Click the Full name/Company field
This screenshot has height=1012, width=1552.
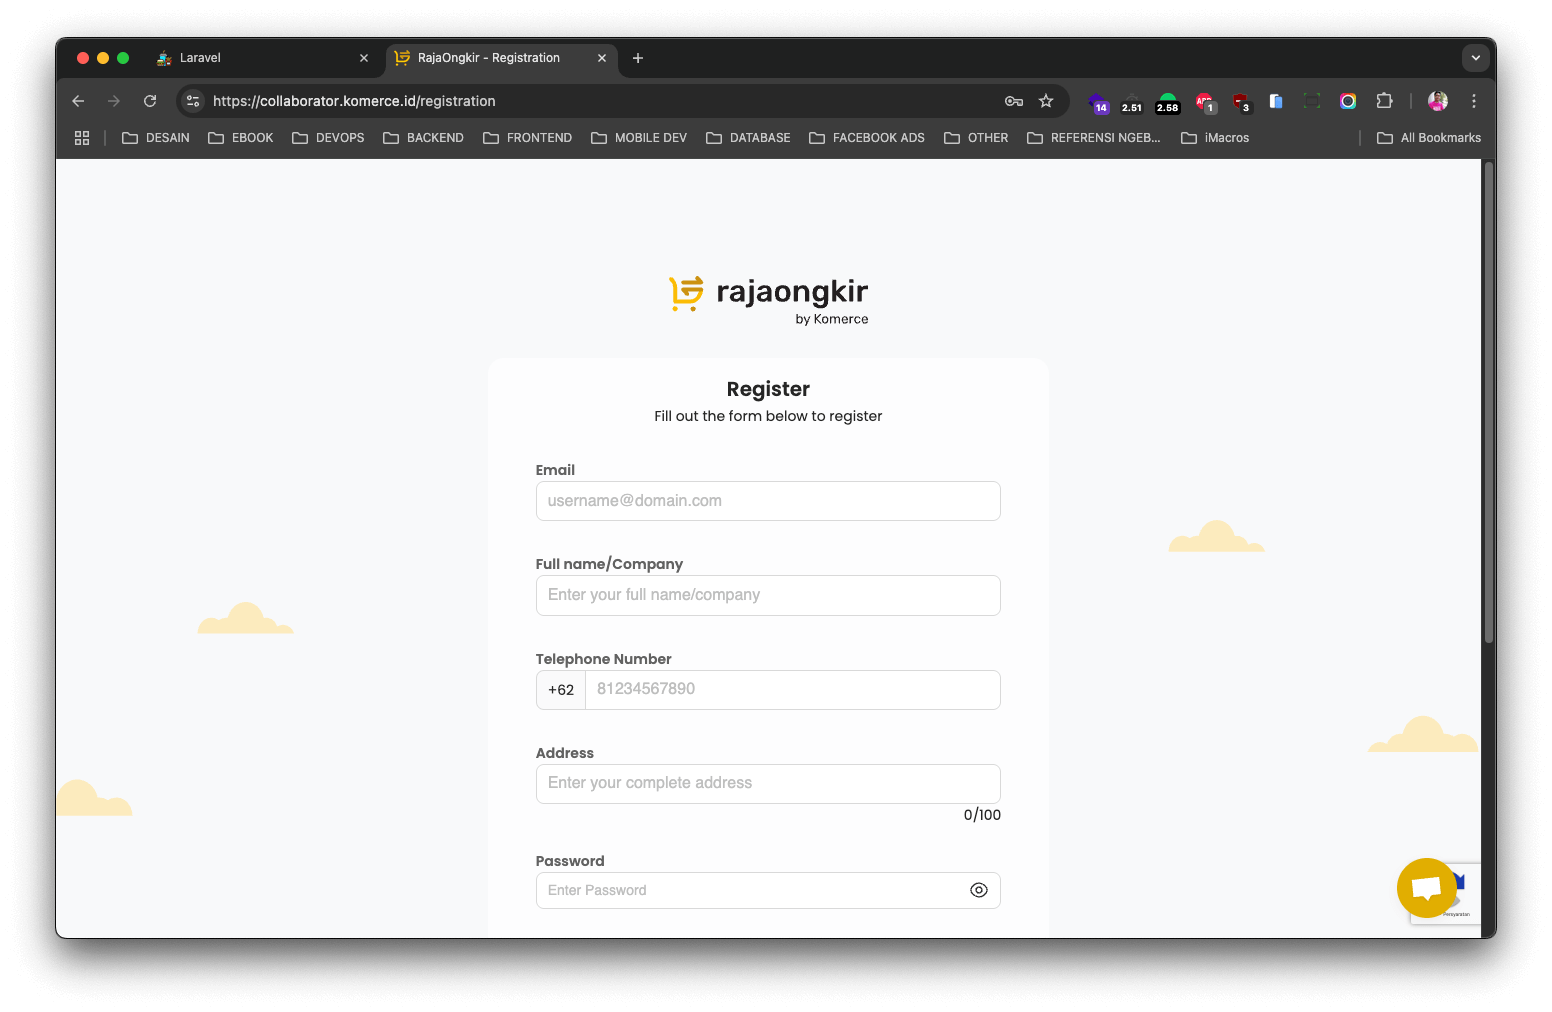click(768, 595)
